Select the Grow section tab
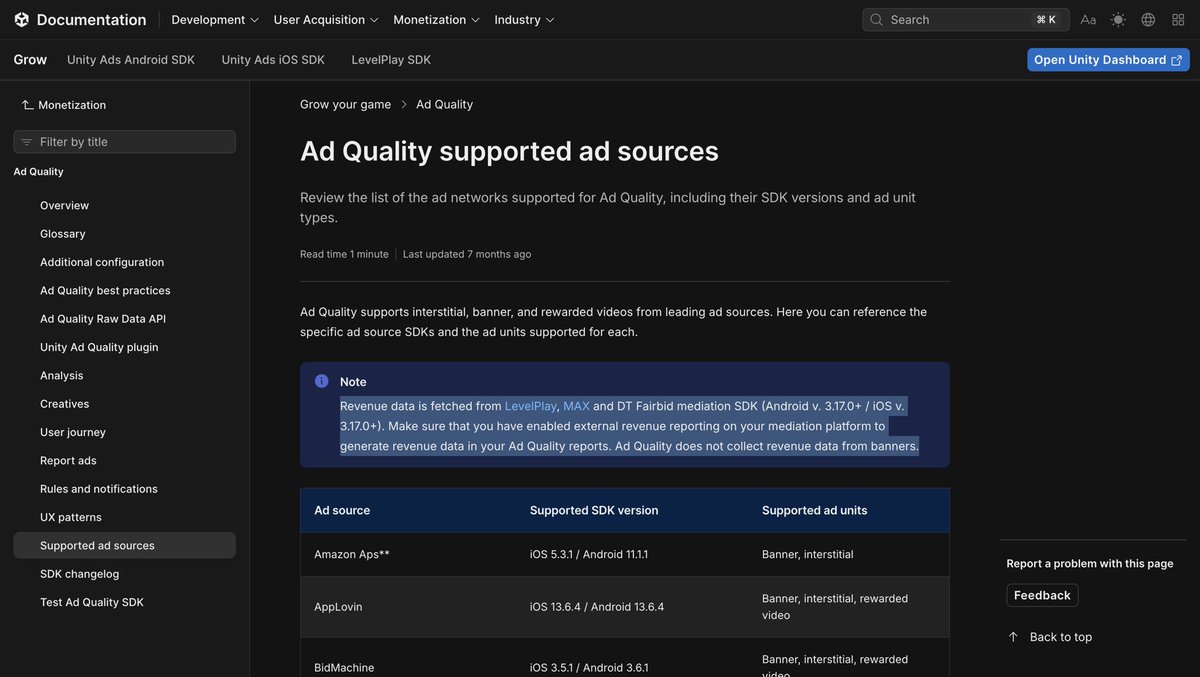 point(30,60)
